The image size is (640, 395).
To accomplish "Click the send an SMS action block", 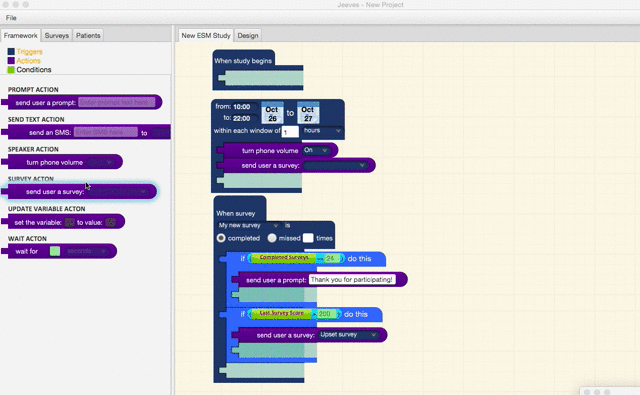I will coord(86,132).
